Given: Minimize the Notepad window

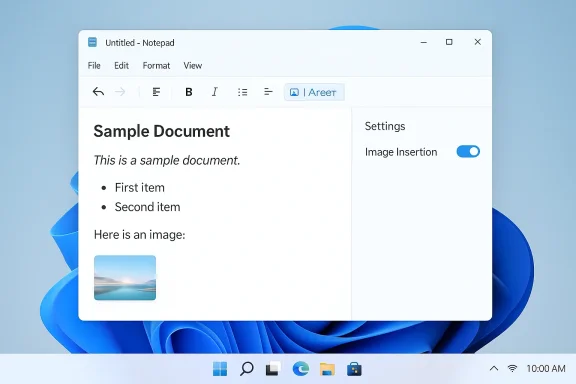Looking at the screenshot, I should point(424,42).
